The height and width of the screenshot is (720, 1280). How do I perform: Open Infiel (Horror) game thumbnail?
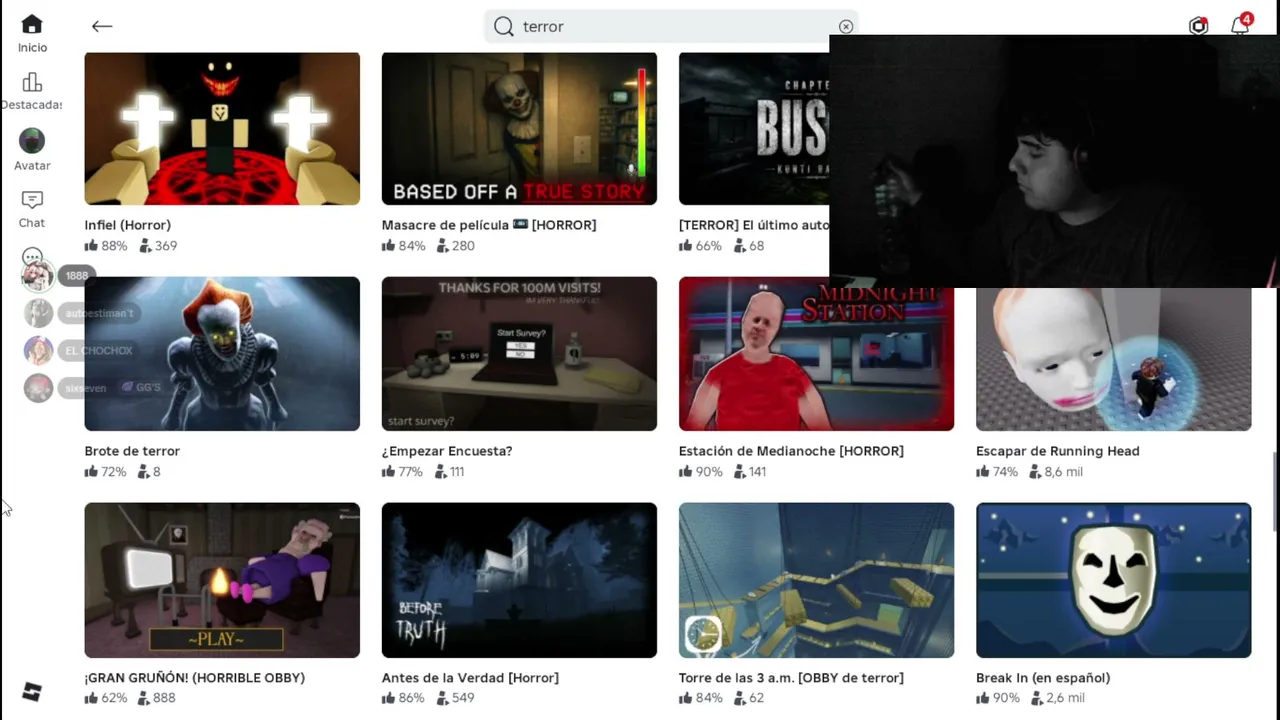pyautogui.click(x=222, y=129)
